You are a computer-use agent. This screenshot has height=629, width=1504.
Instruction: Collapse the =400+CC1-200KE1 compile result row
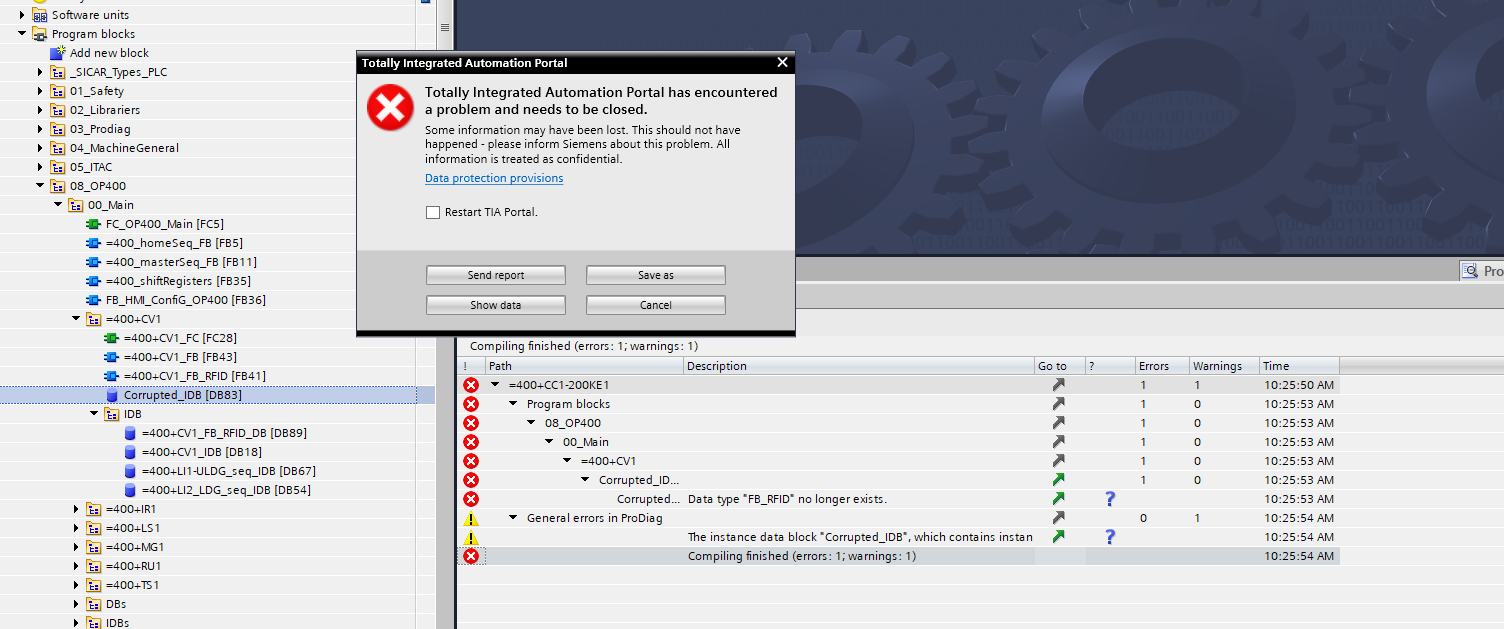pos(495,385)
